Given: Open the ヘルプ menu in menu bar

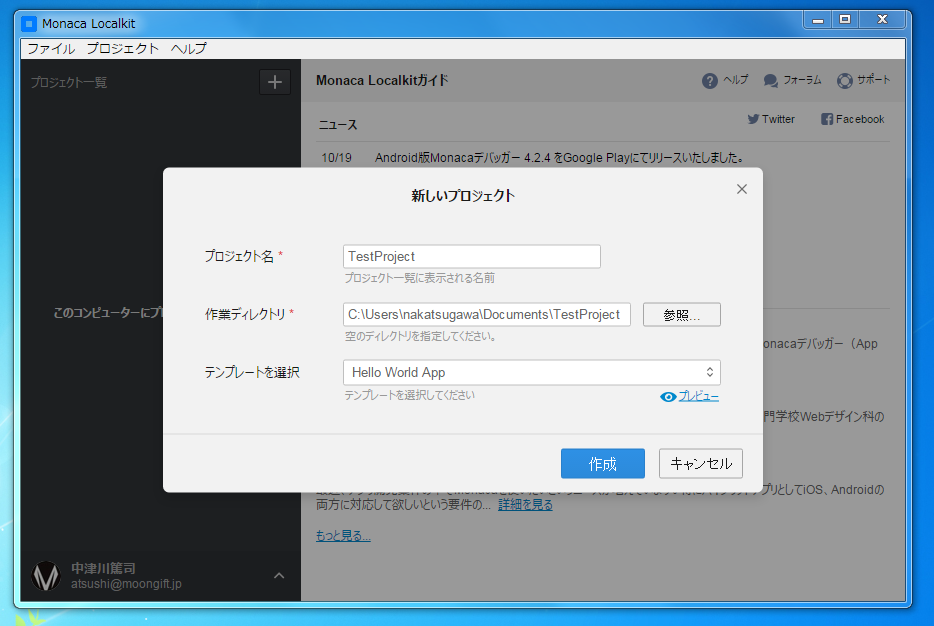Looking at the screenshot, I should click(188, 48).
